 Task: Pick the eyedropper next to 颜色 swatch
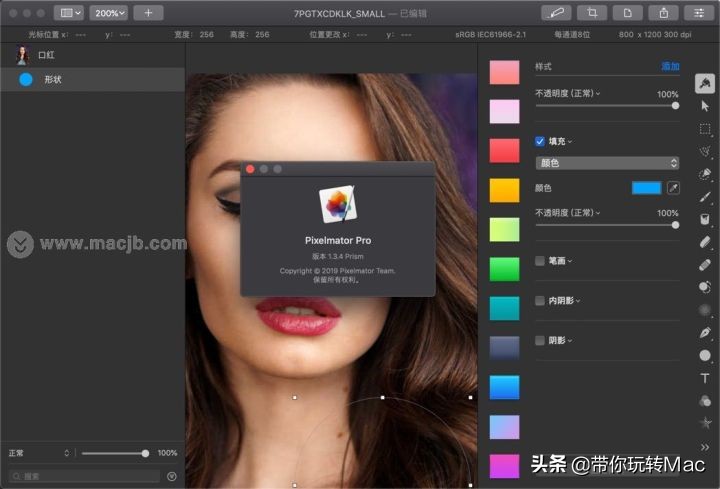(x=673, y=188)
